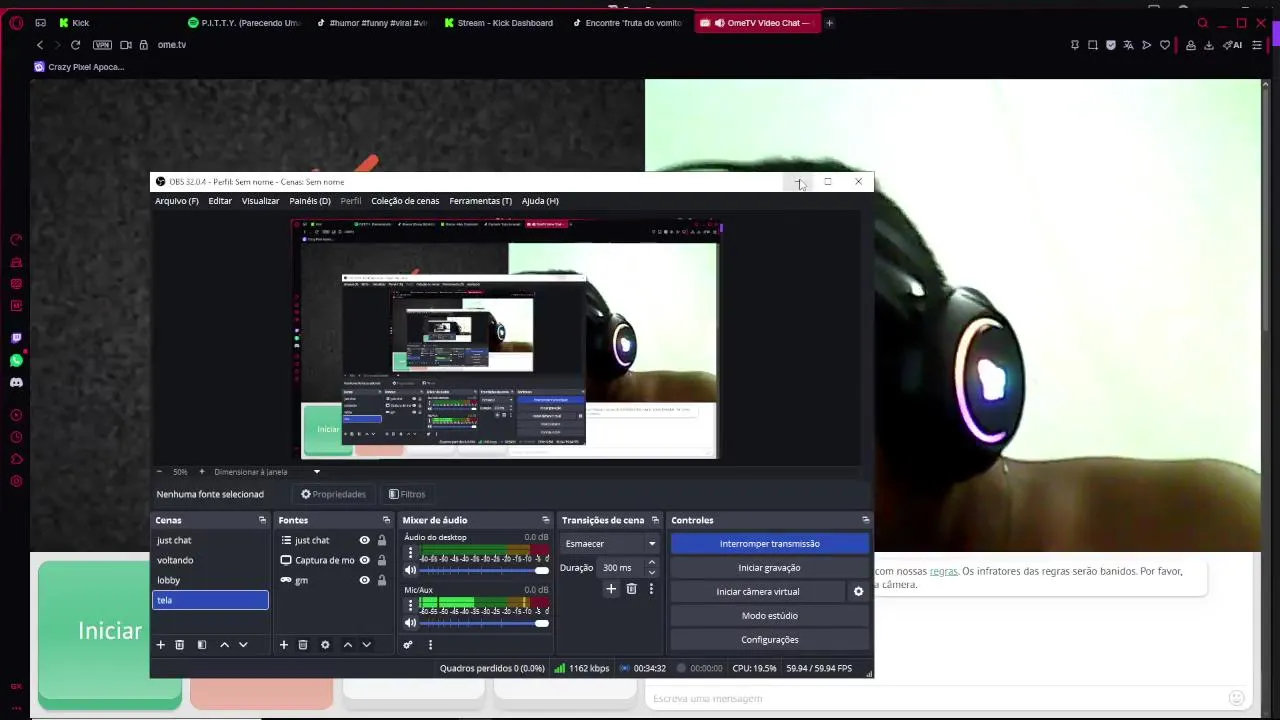Viewport: 1280px width, 720px height.
Task: Move source down in Fontes panel
Action: click(x=367, y=645)
